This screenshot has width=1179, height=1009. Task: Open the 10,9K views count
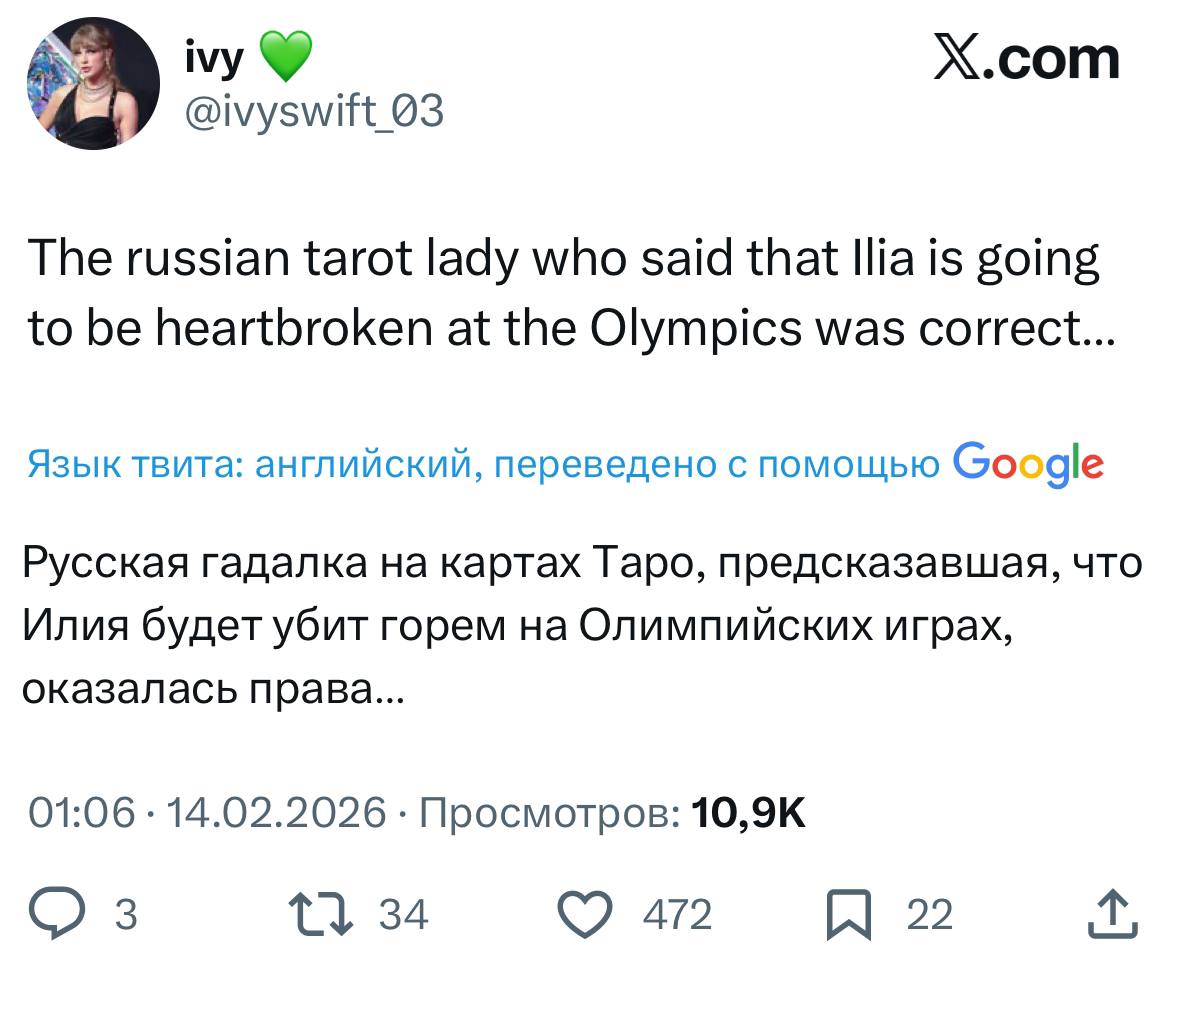(748, 812)
